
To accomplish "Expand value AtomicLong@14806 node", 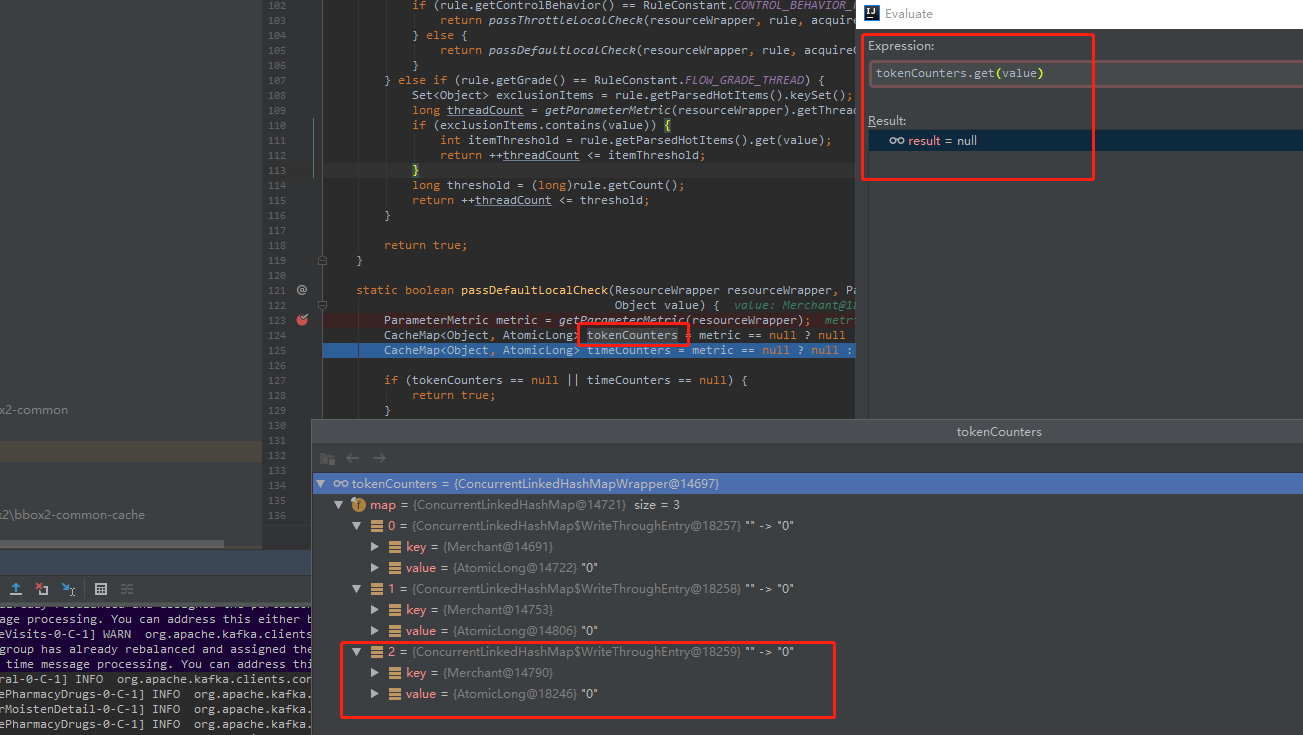I will [x=375, y=631].
